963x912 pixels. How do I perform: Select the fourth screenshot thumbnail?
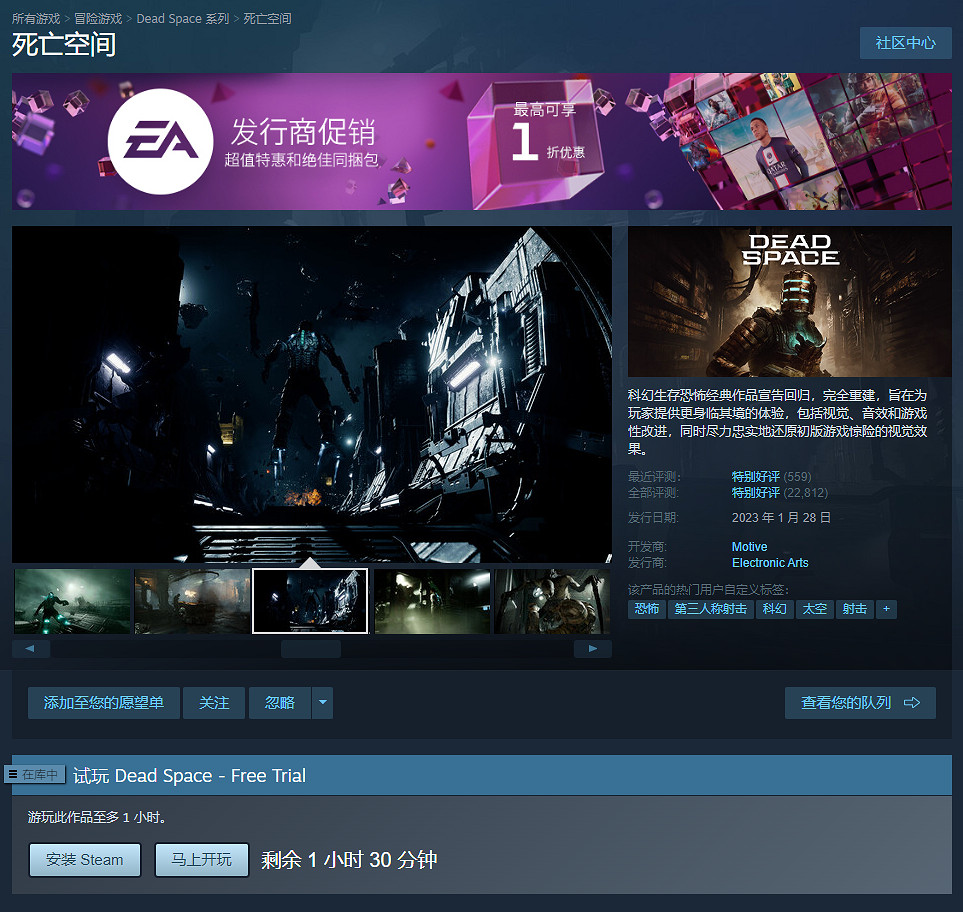(431, 601)
